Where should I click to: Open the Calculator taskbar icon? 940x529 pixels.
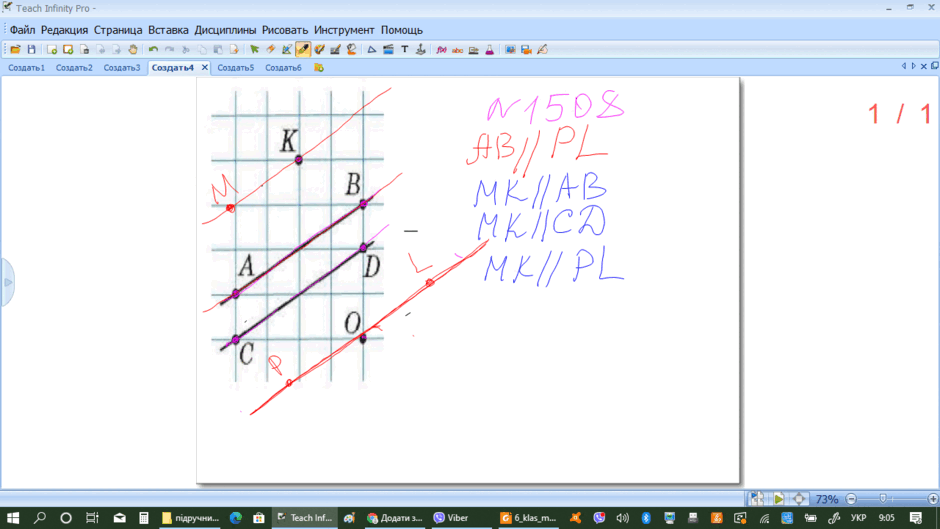pyautogui.click(x=144, y=518)
